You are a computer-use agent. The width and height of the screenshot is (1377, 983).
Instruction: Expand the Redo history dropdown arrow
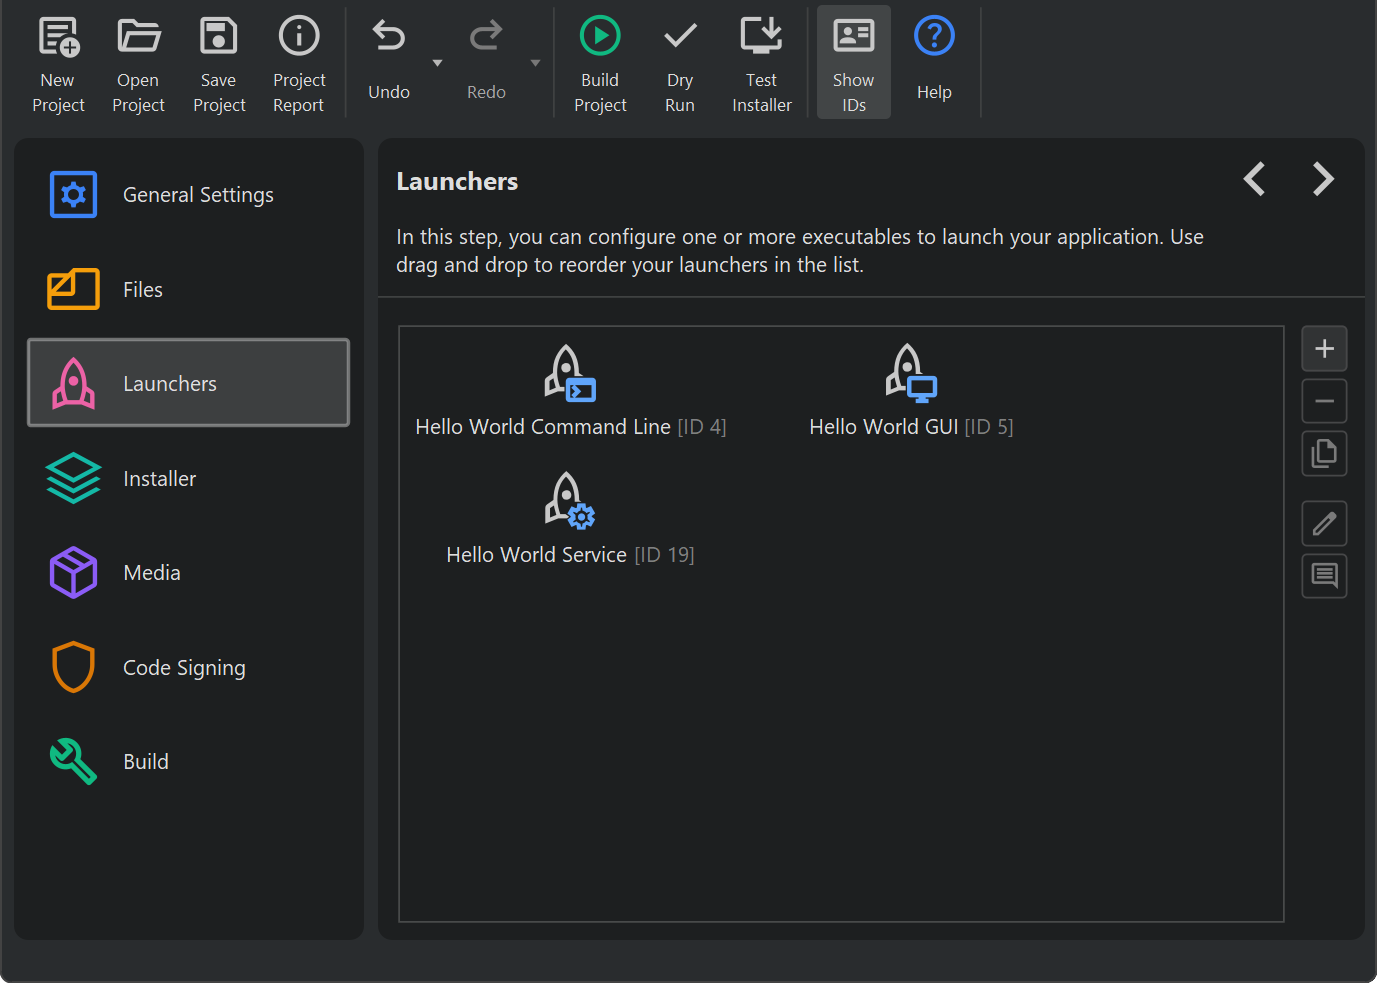(x=535, y=63)
